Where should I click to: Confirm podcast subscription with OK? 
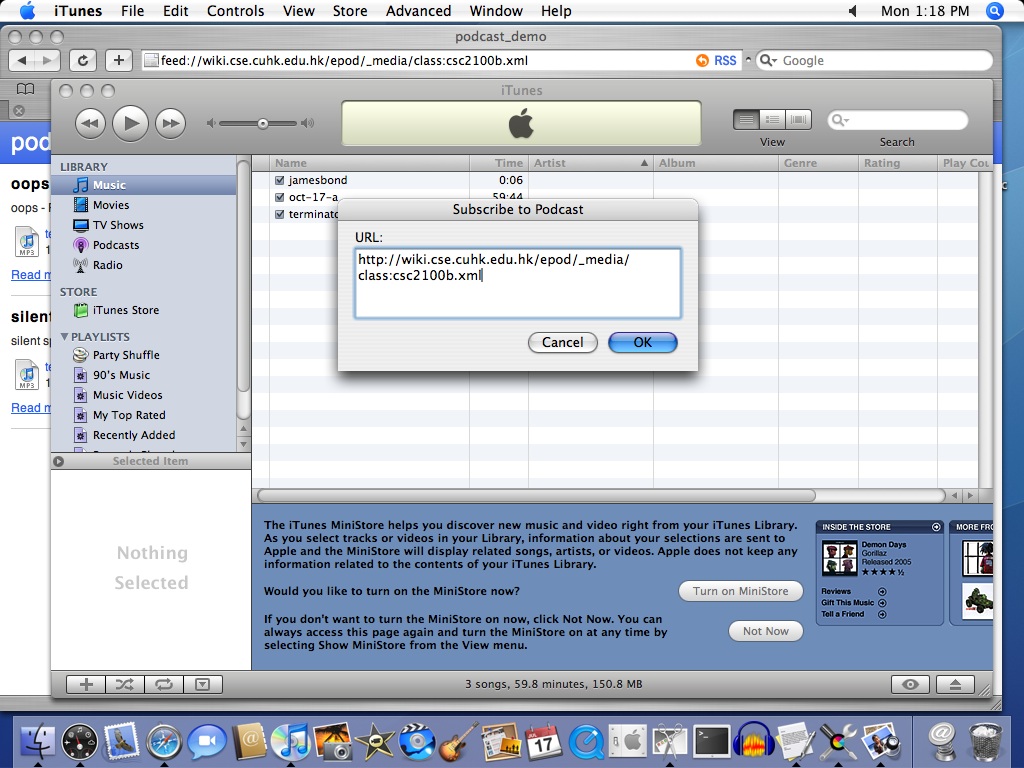click(643, 343)
